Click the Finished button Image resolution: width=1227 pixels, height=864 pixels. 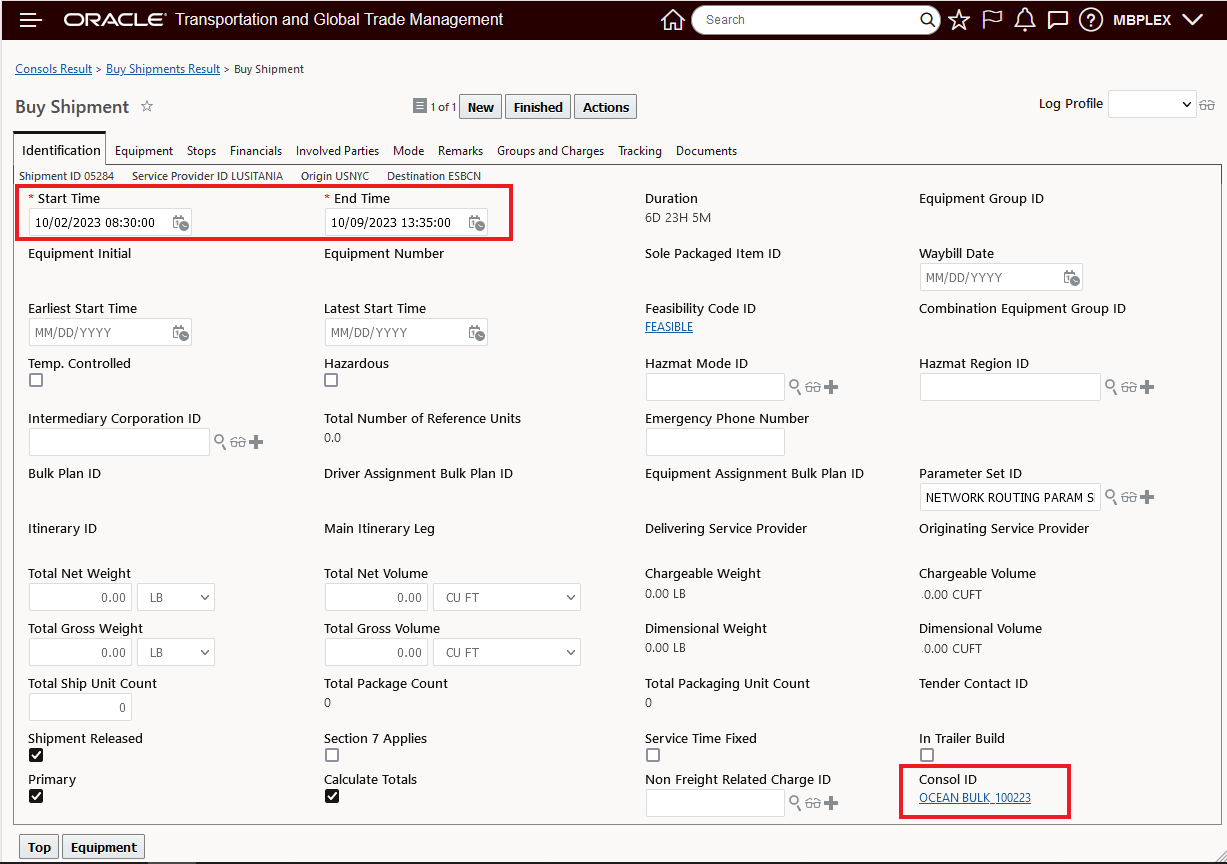click(538, 107)
